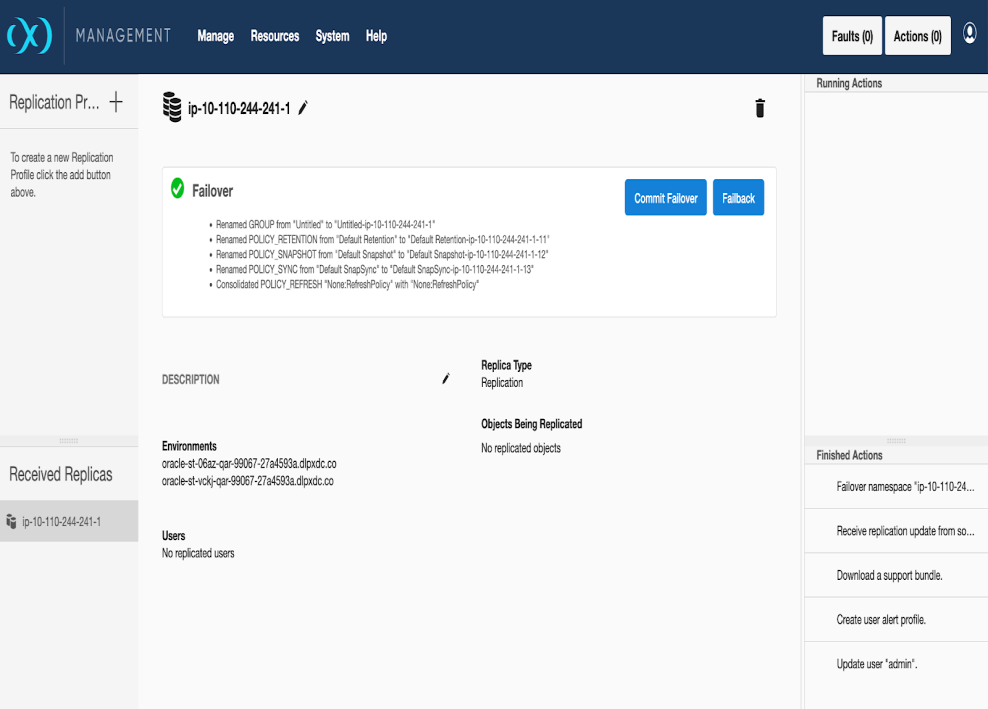Open the Failover namespace finished action

[x=905, y=487]
